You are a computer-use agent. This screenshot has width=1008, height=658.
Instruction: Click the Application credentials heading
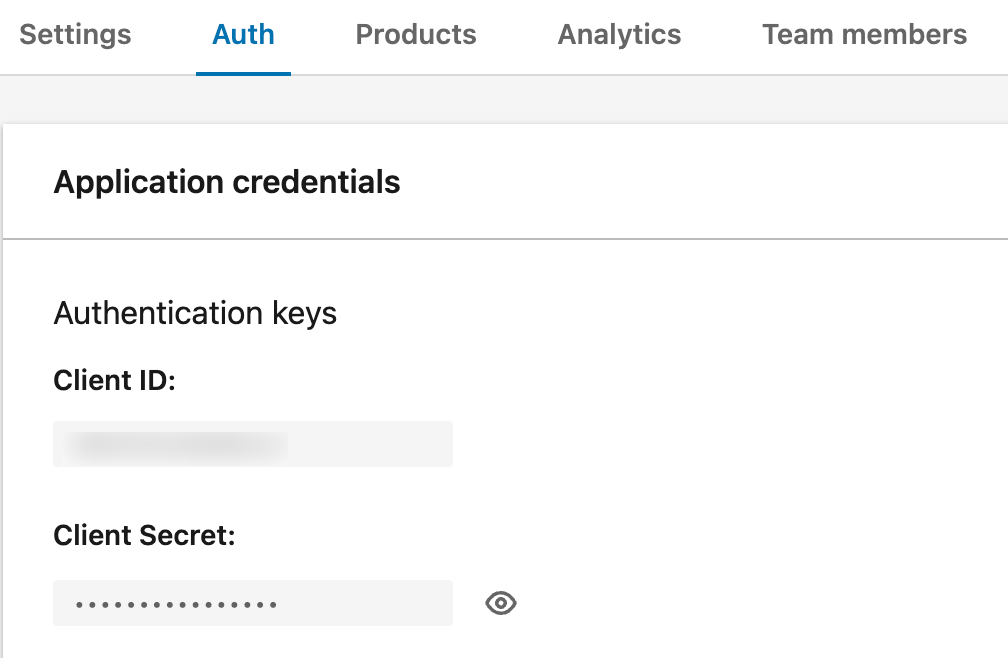tap(227, 182)
